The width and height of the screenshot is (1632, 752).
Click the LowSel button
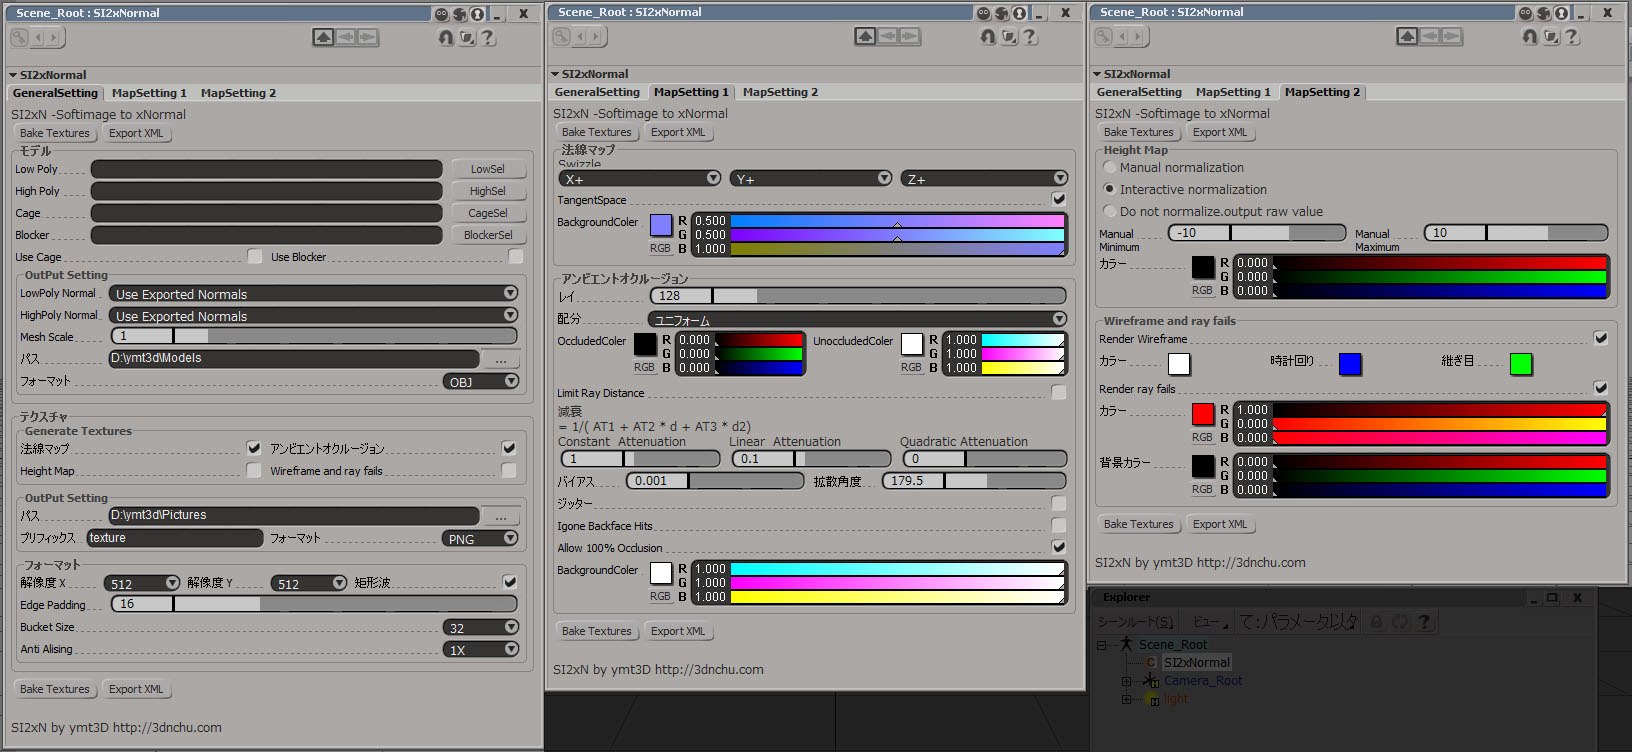point(488,169)
